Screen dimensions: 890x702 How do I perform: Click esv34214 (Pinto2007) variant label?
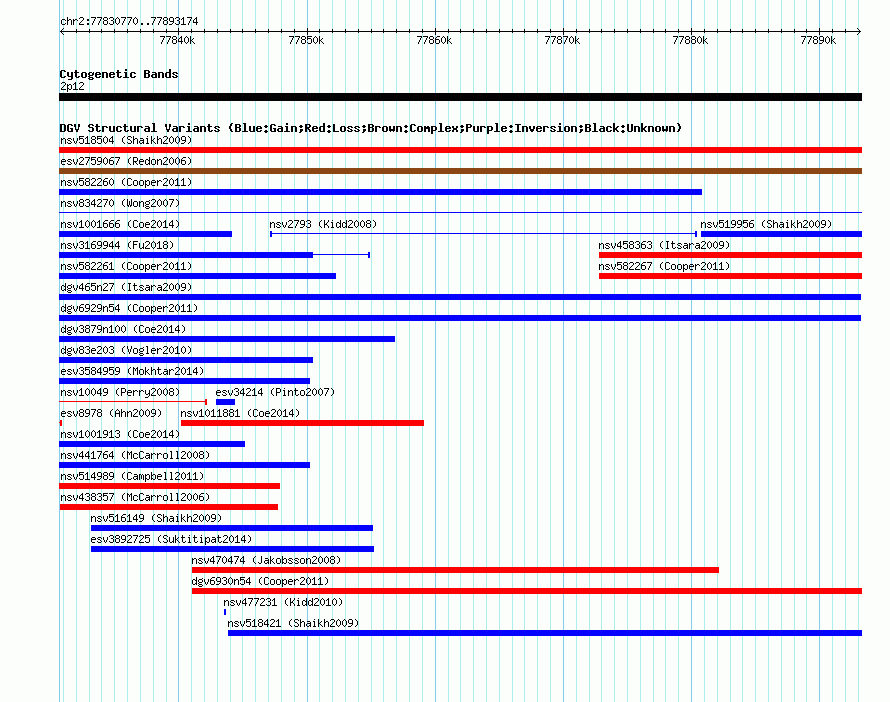click(x=275, y=392)
